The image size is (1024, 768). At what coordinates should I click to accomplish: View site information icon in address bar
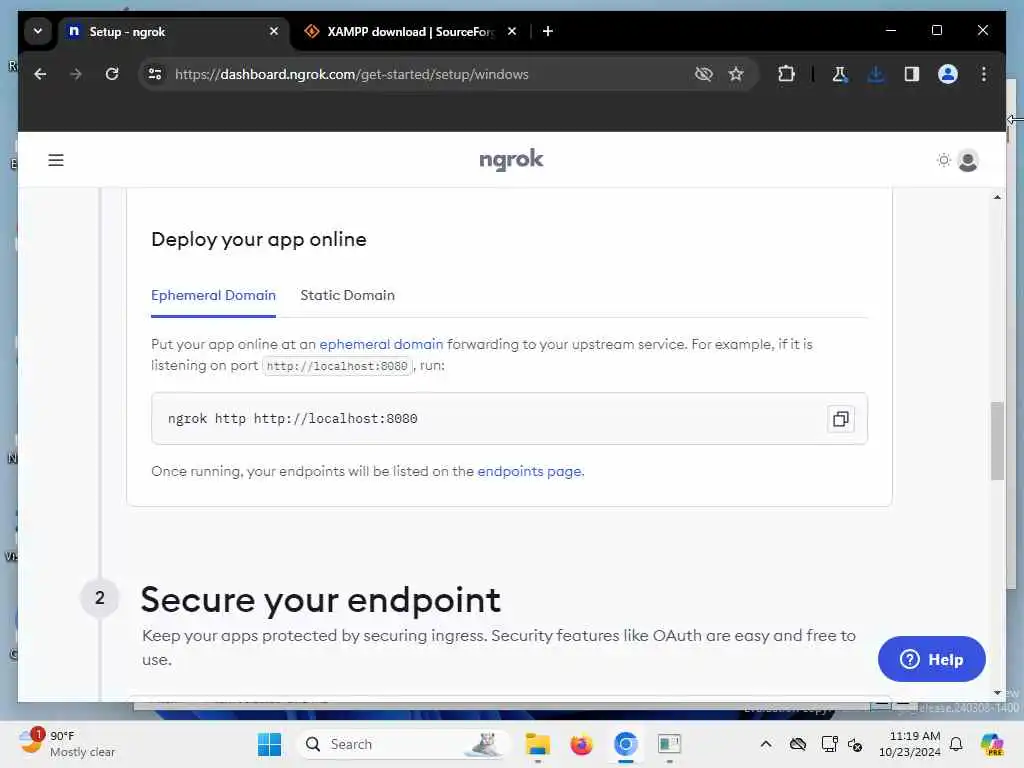[x=155, y=74]
